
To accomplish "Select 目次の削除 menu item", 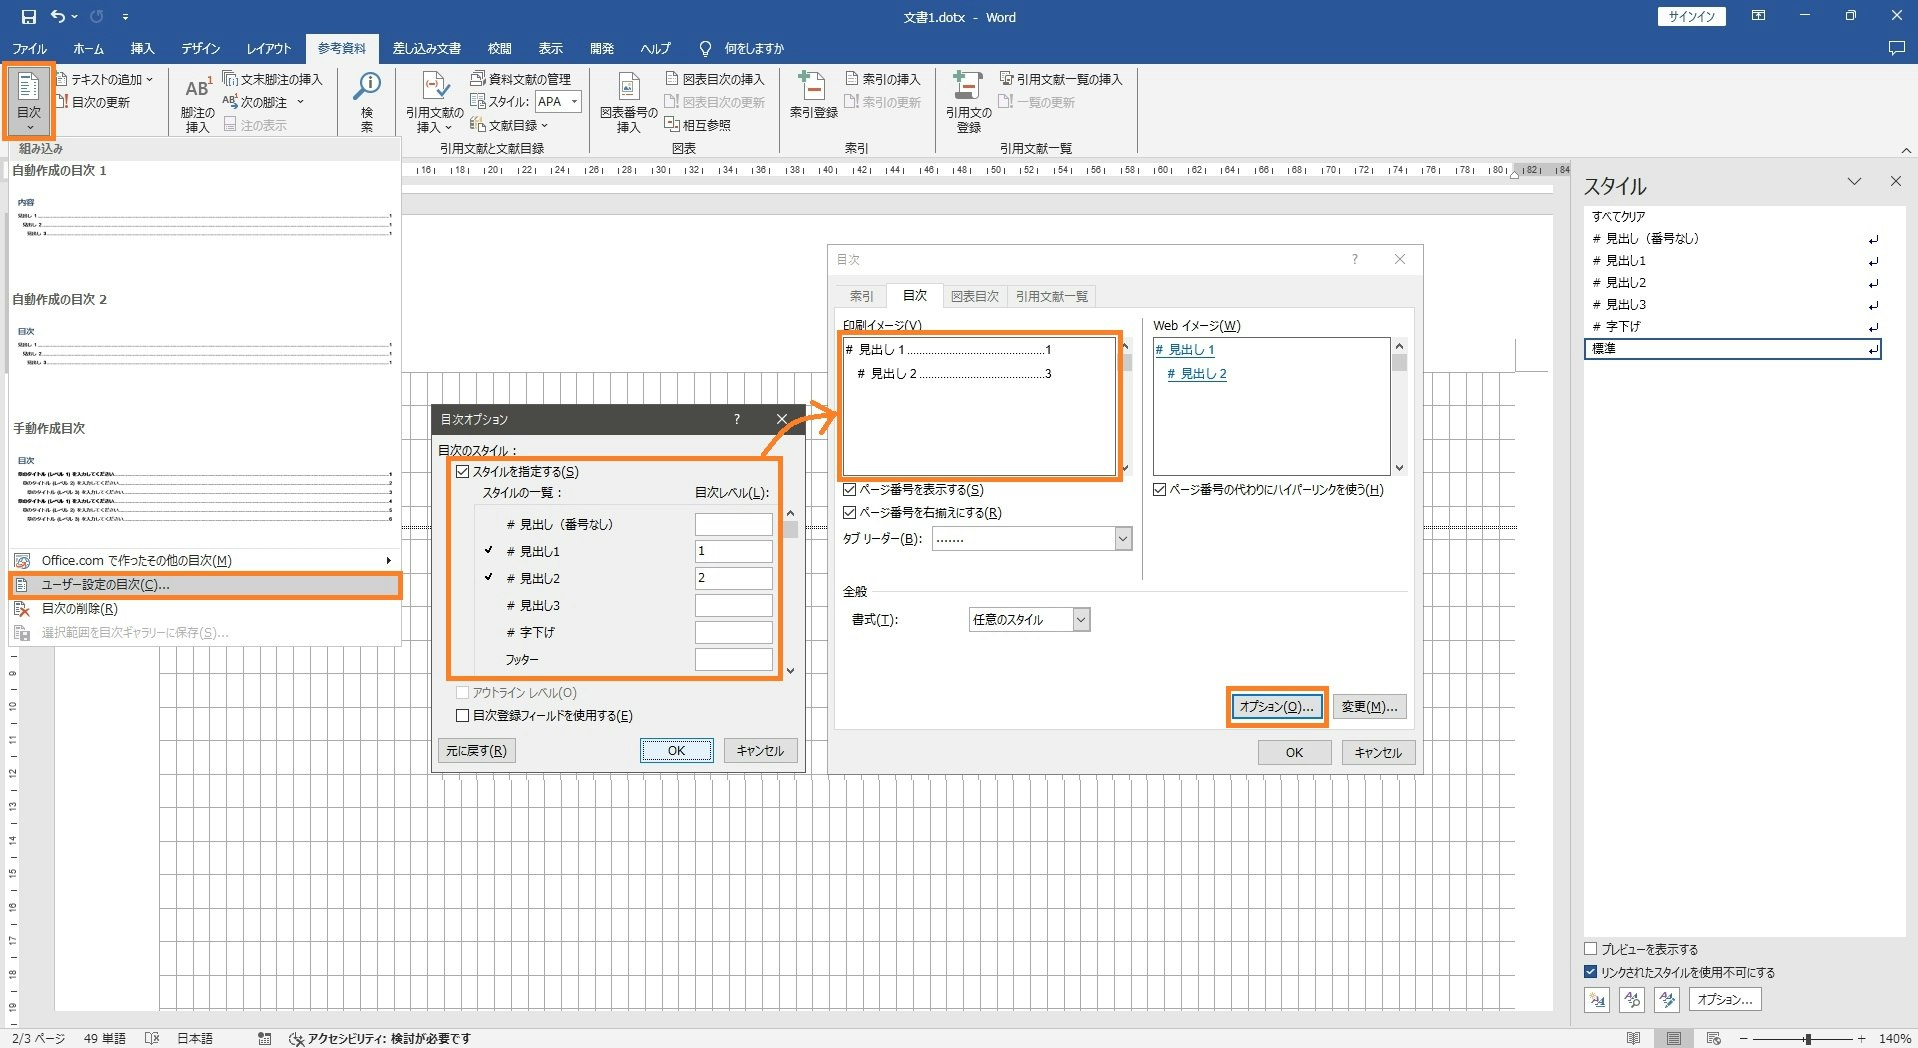I will [x=205, y=609].
